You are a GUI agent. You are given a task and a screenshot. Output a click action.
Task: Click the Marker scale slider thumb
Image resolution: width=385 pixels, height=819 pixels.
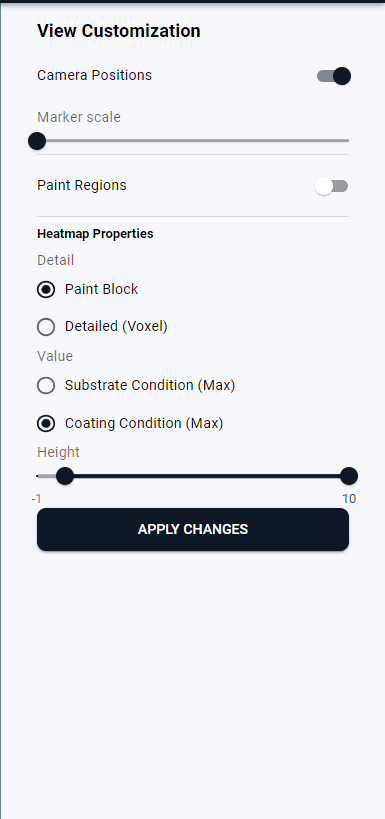click(37, 141)
